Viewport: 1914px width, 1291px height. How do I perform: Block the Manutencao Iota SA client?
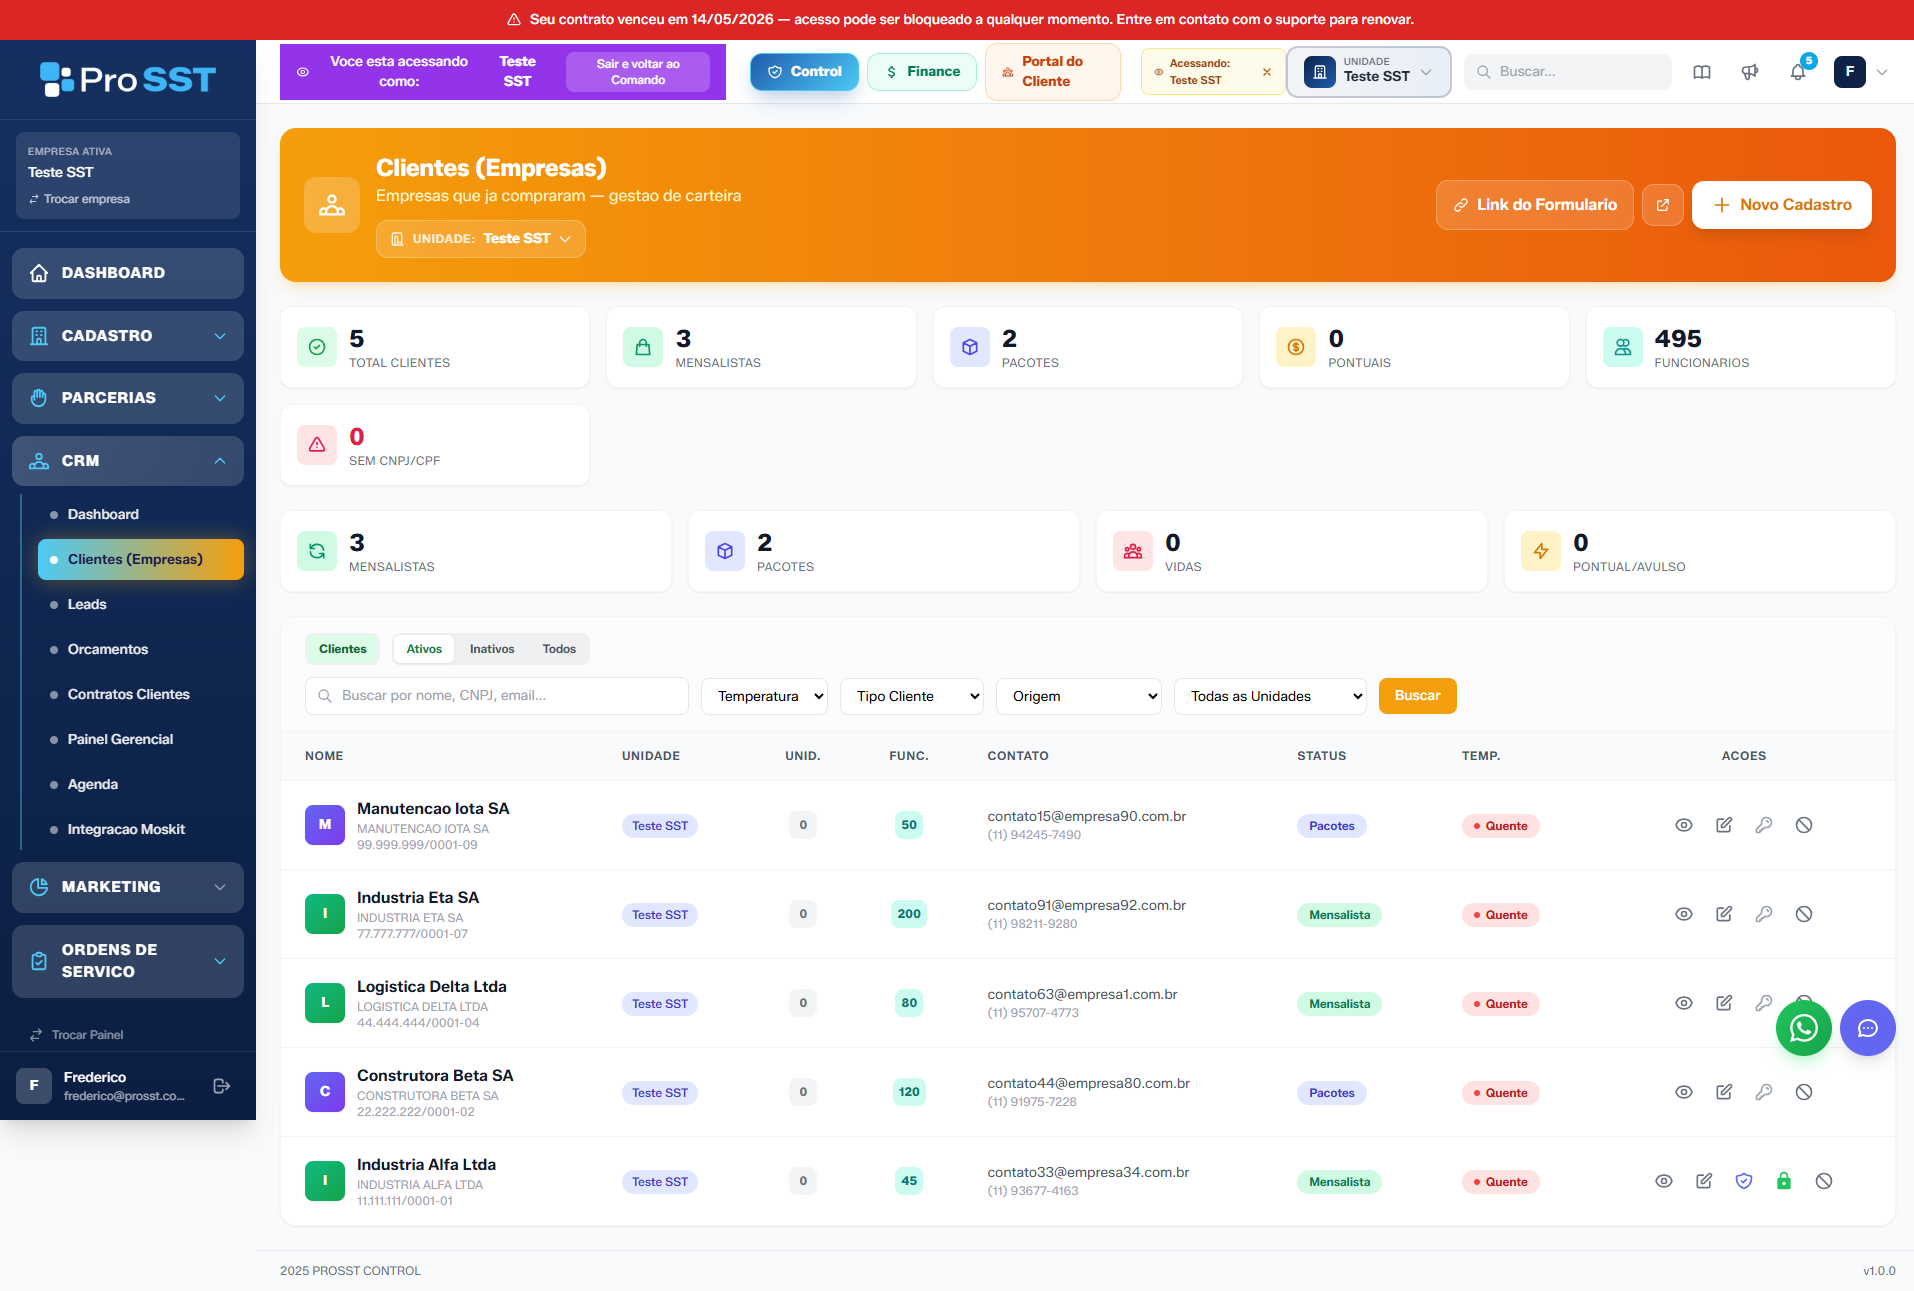1804,825
